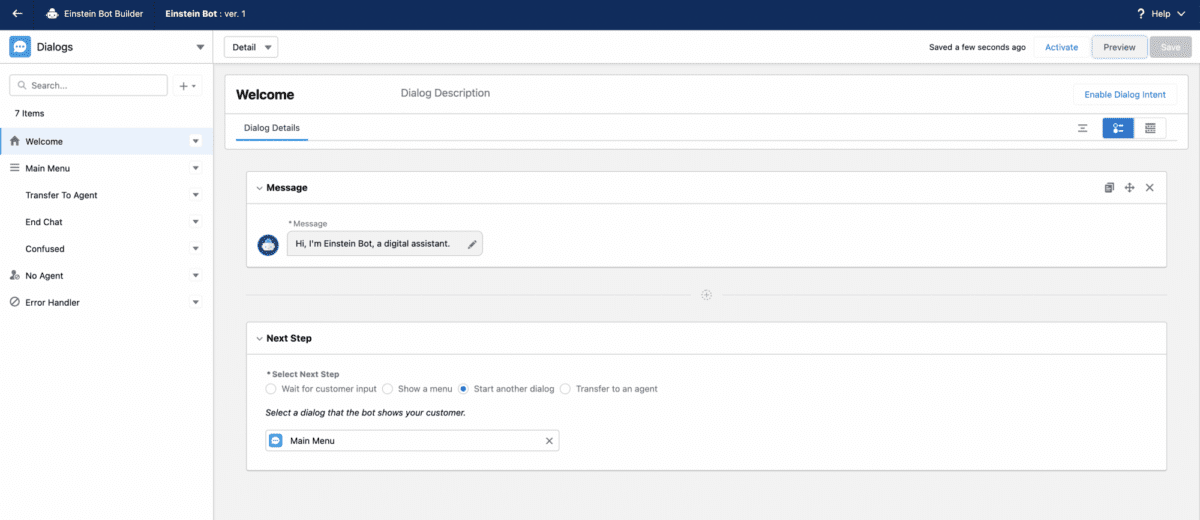The height and width of the screenshot is (520, 1200).
Task: Click the Main Menu dialog selection field
Action: pyautogui.click(x=412, y=440)
